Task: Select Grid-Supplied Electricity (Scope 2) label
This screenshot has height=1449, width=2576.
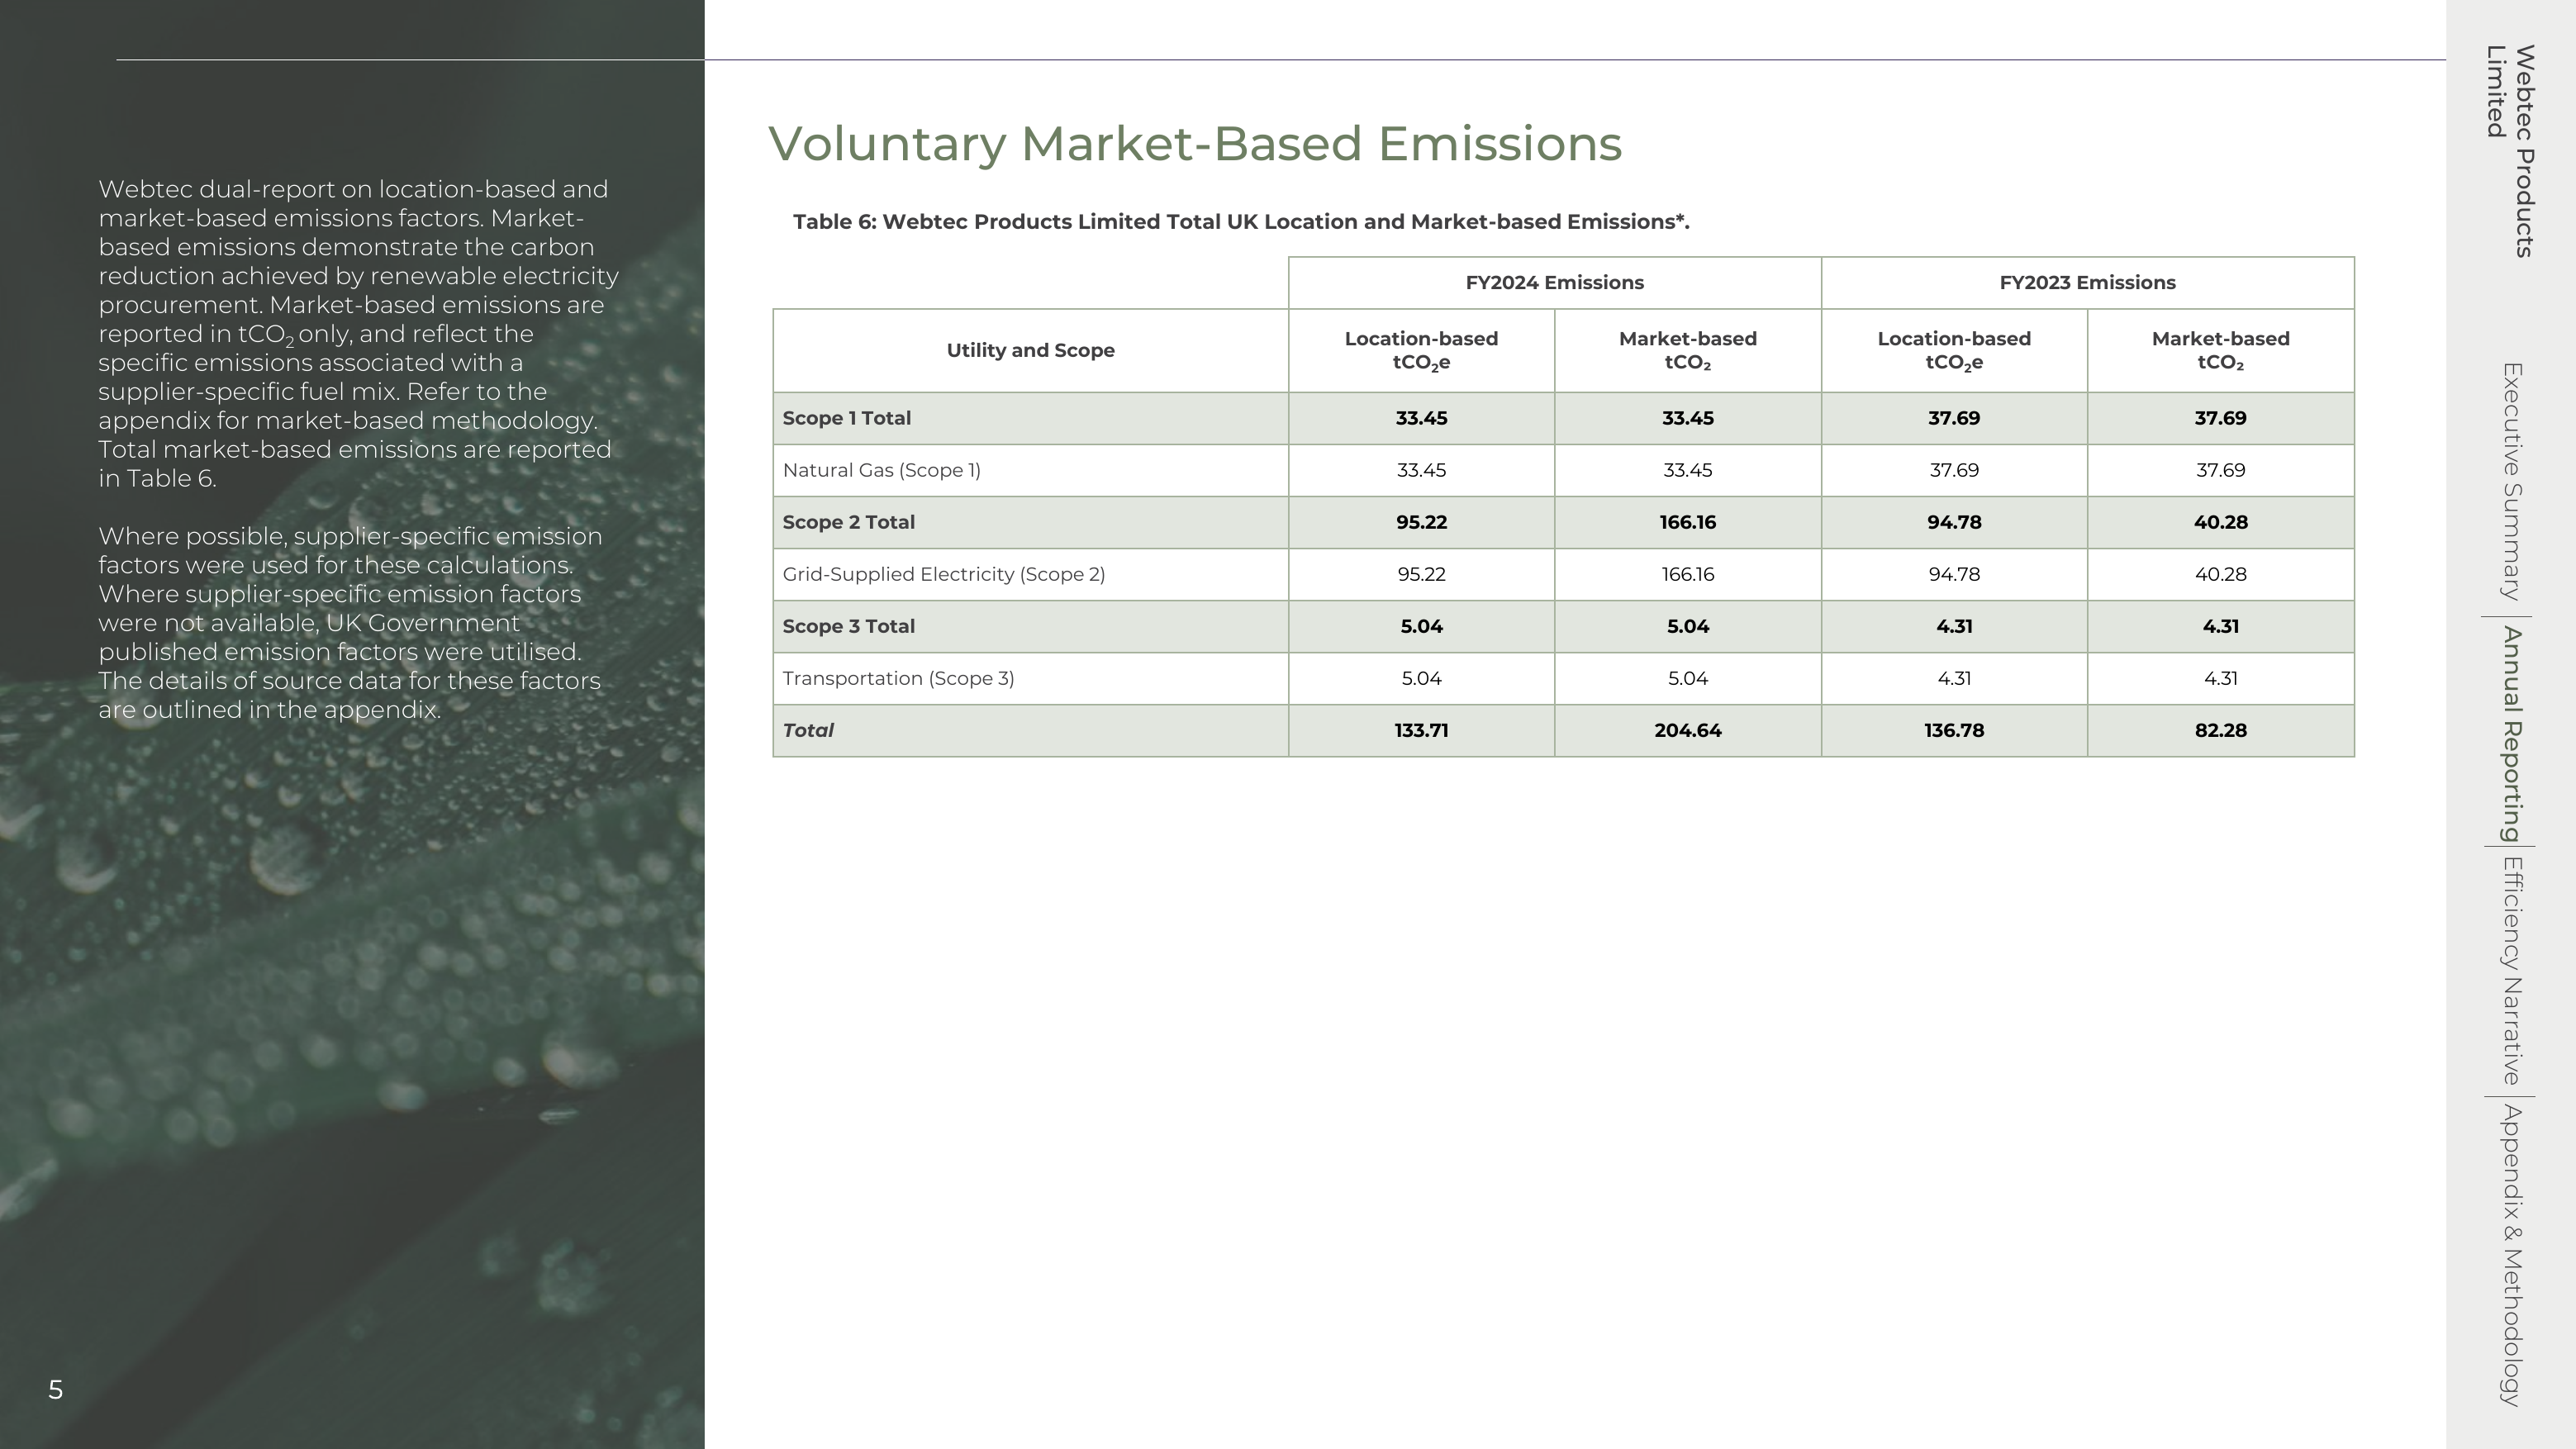Action: 943,574
